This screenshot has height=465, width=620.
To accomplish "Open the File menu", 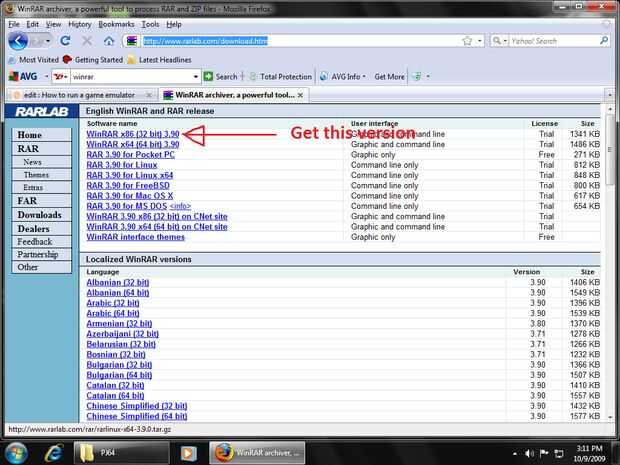I will coord(14,25).
